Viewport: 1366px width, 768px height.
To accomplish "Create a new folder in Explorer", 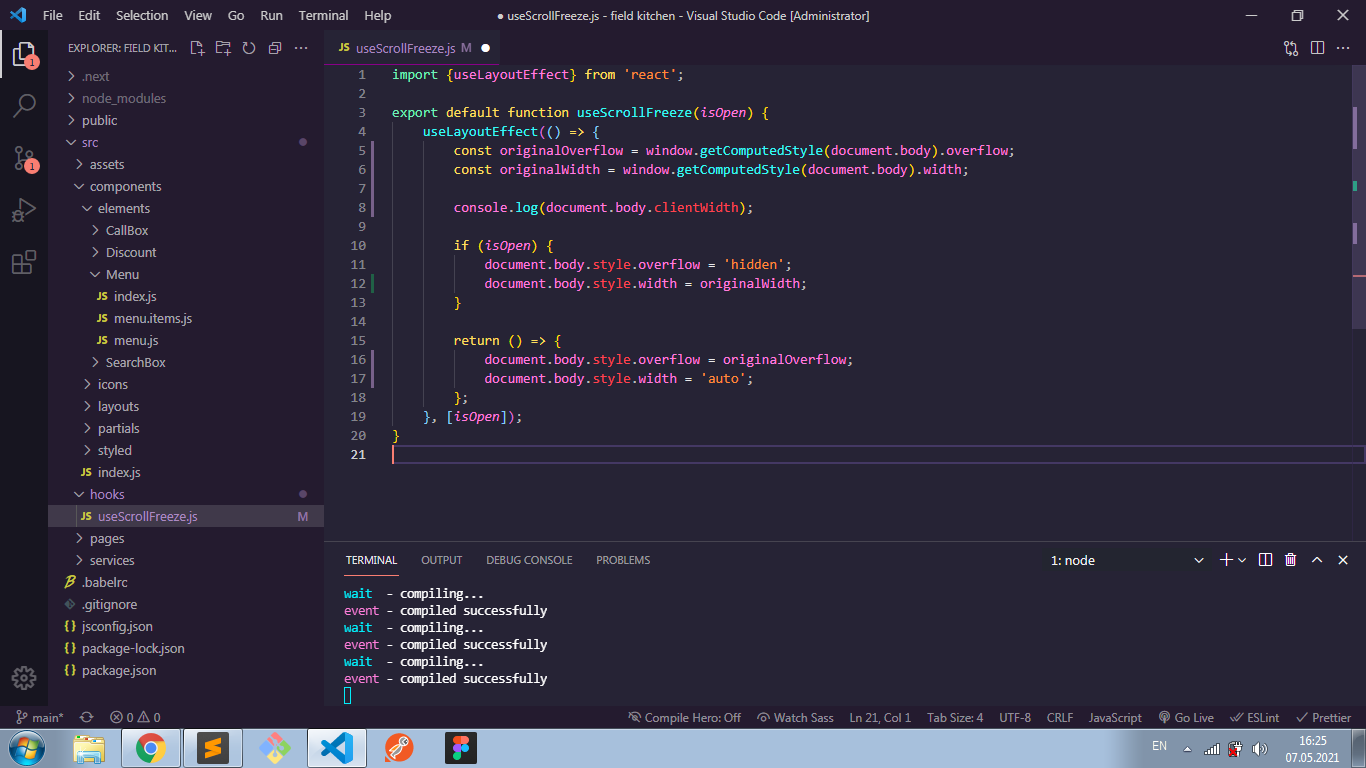I will tap(223, 47).
